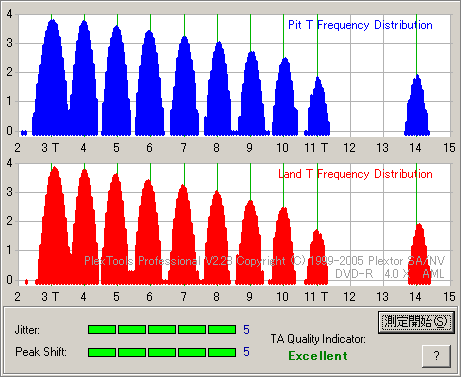Click the Jitter score value 5
461x377 pixels.
pos(246,330)
